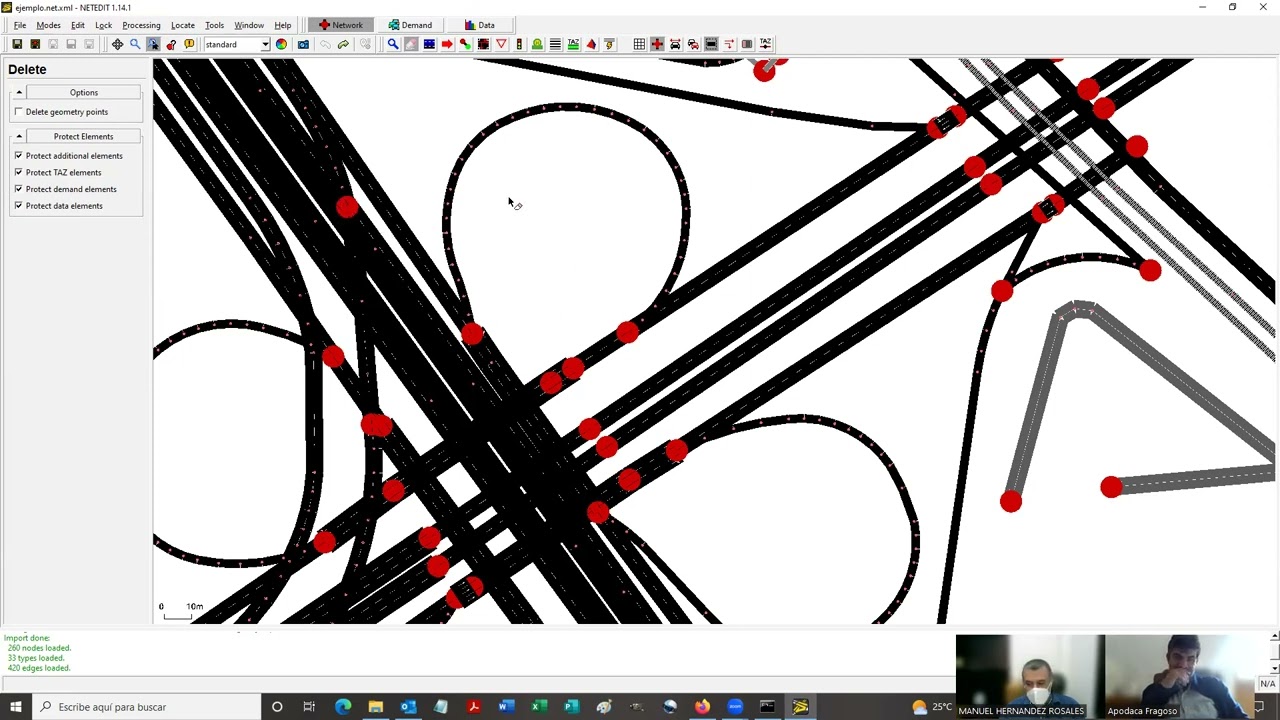Click the 420 edges loaded message
1280x720 pixels.
click(39, 668)
